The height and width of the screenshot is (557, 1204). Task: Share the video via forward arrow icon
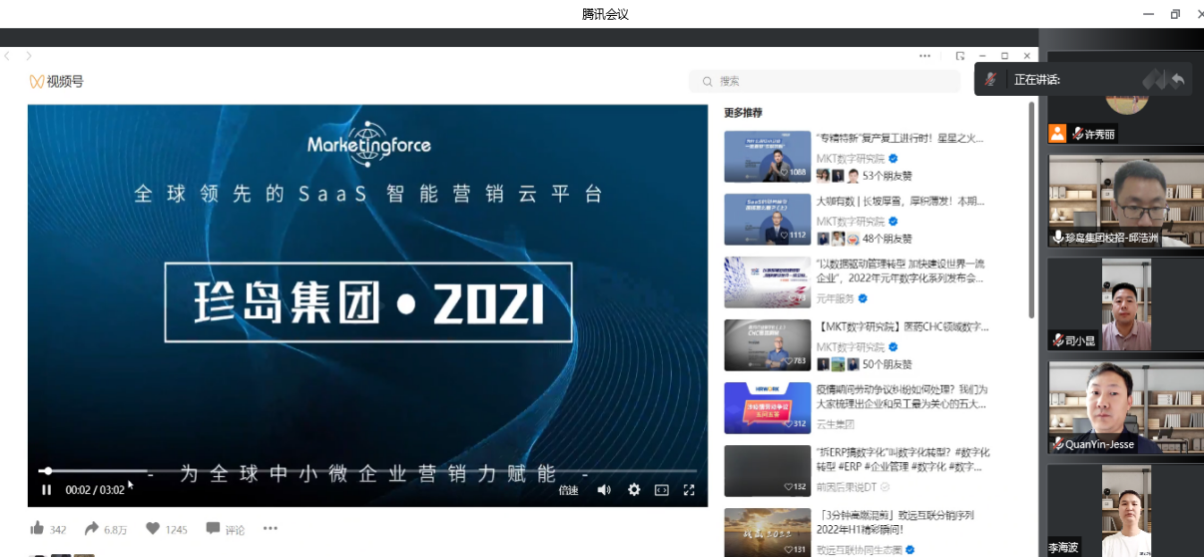tap(91, 528)
